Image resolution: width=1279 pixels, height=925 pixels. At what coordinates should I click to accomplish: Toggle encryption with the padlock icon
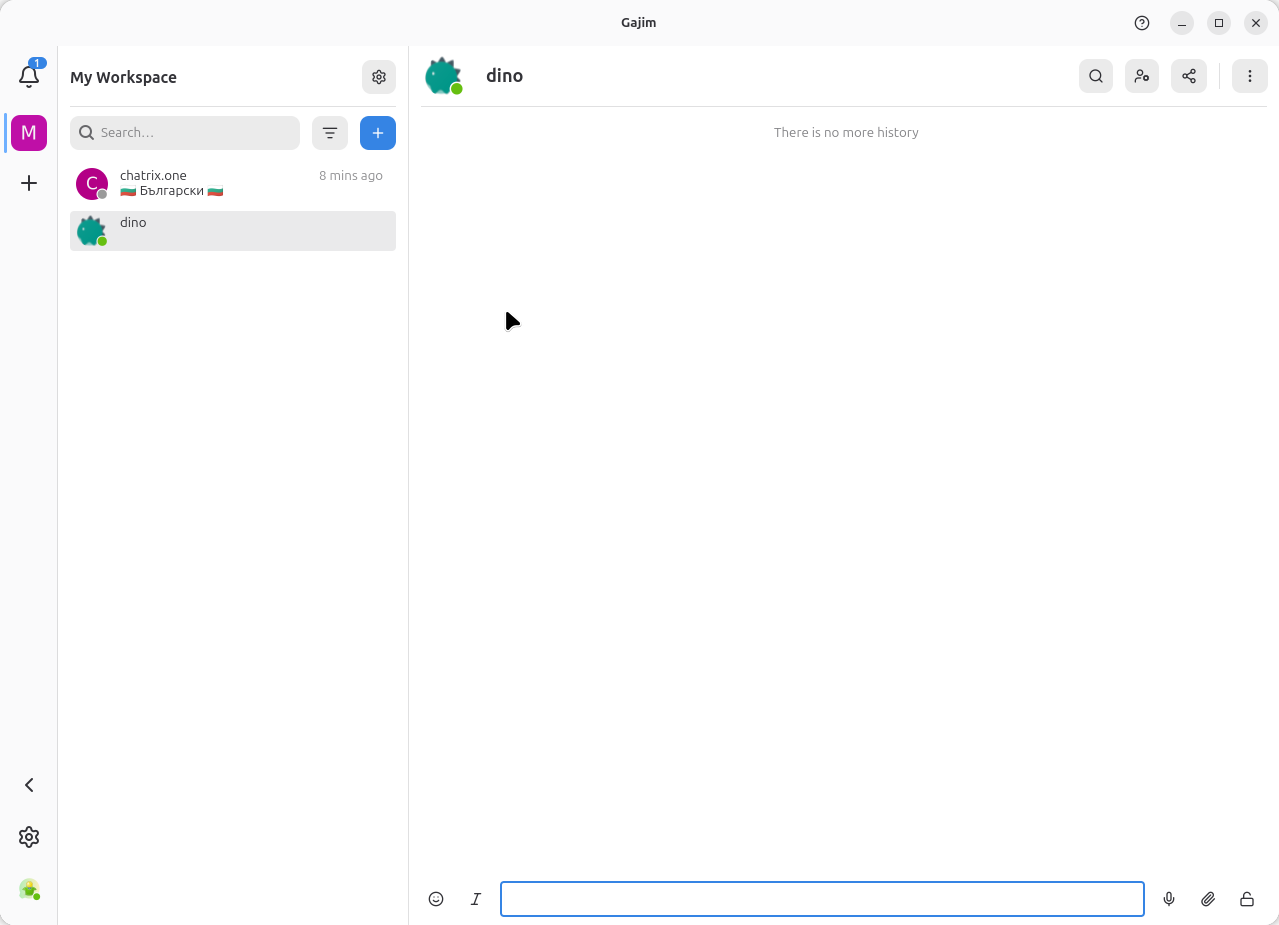click(1247, 899)
